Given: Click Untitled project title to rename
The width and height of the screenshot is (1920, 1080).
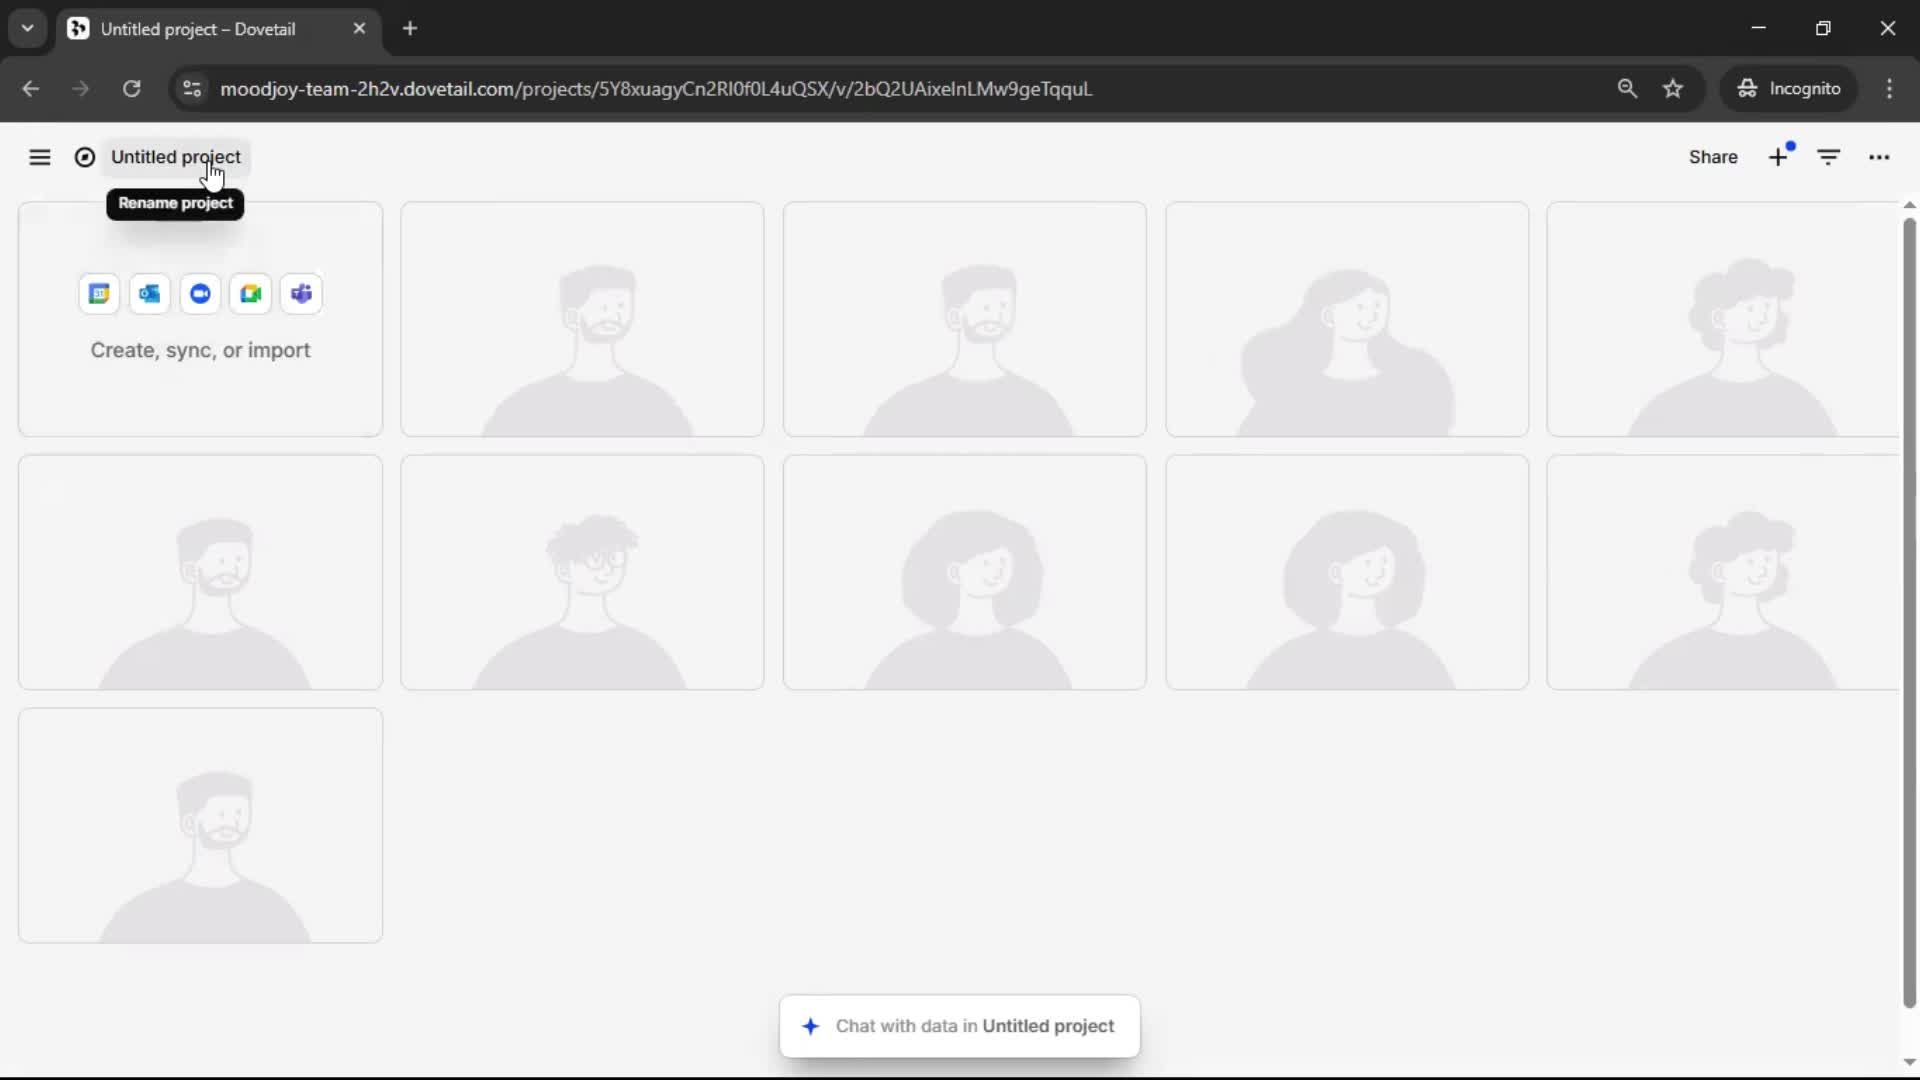Looking at the screenshot, I should pyautogui.click(x=175, y=157).
